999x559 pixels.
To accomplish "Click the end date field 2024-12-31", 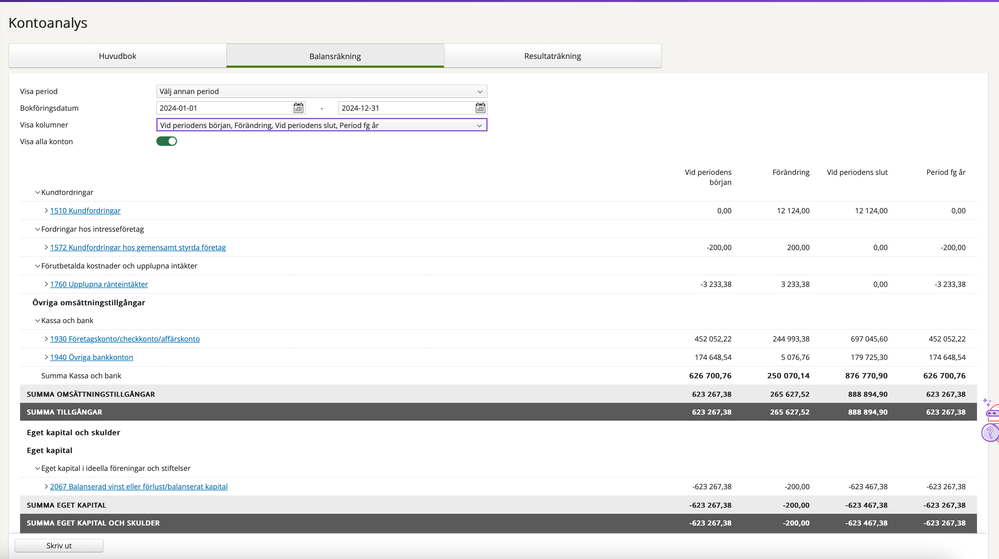I will coord(405,108).
